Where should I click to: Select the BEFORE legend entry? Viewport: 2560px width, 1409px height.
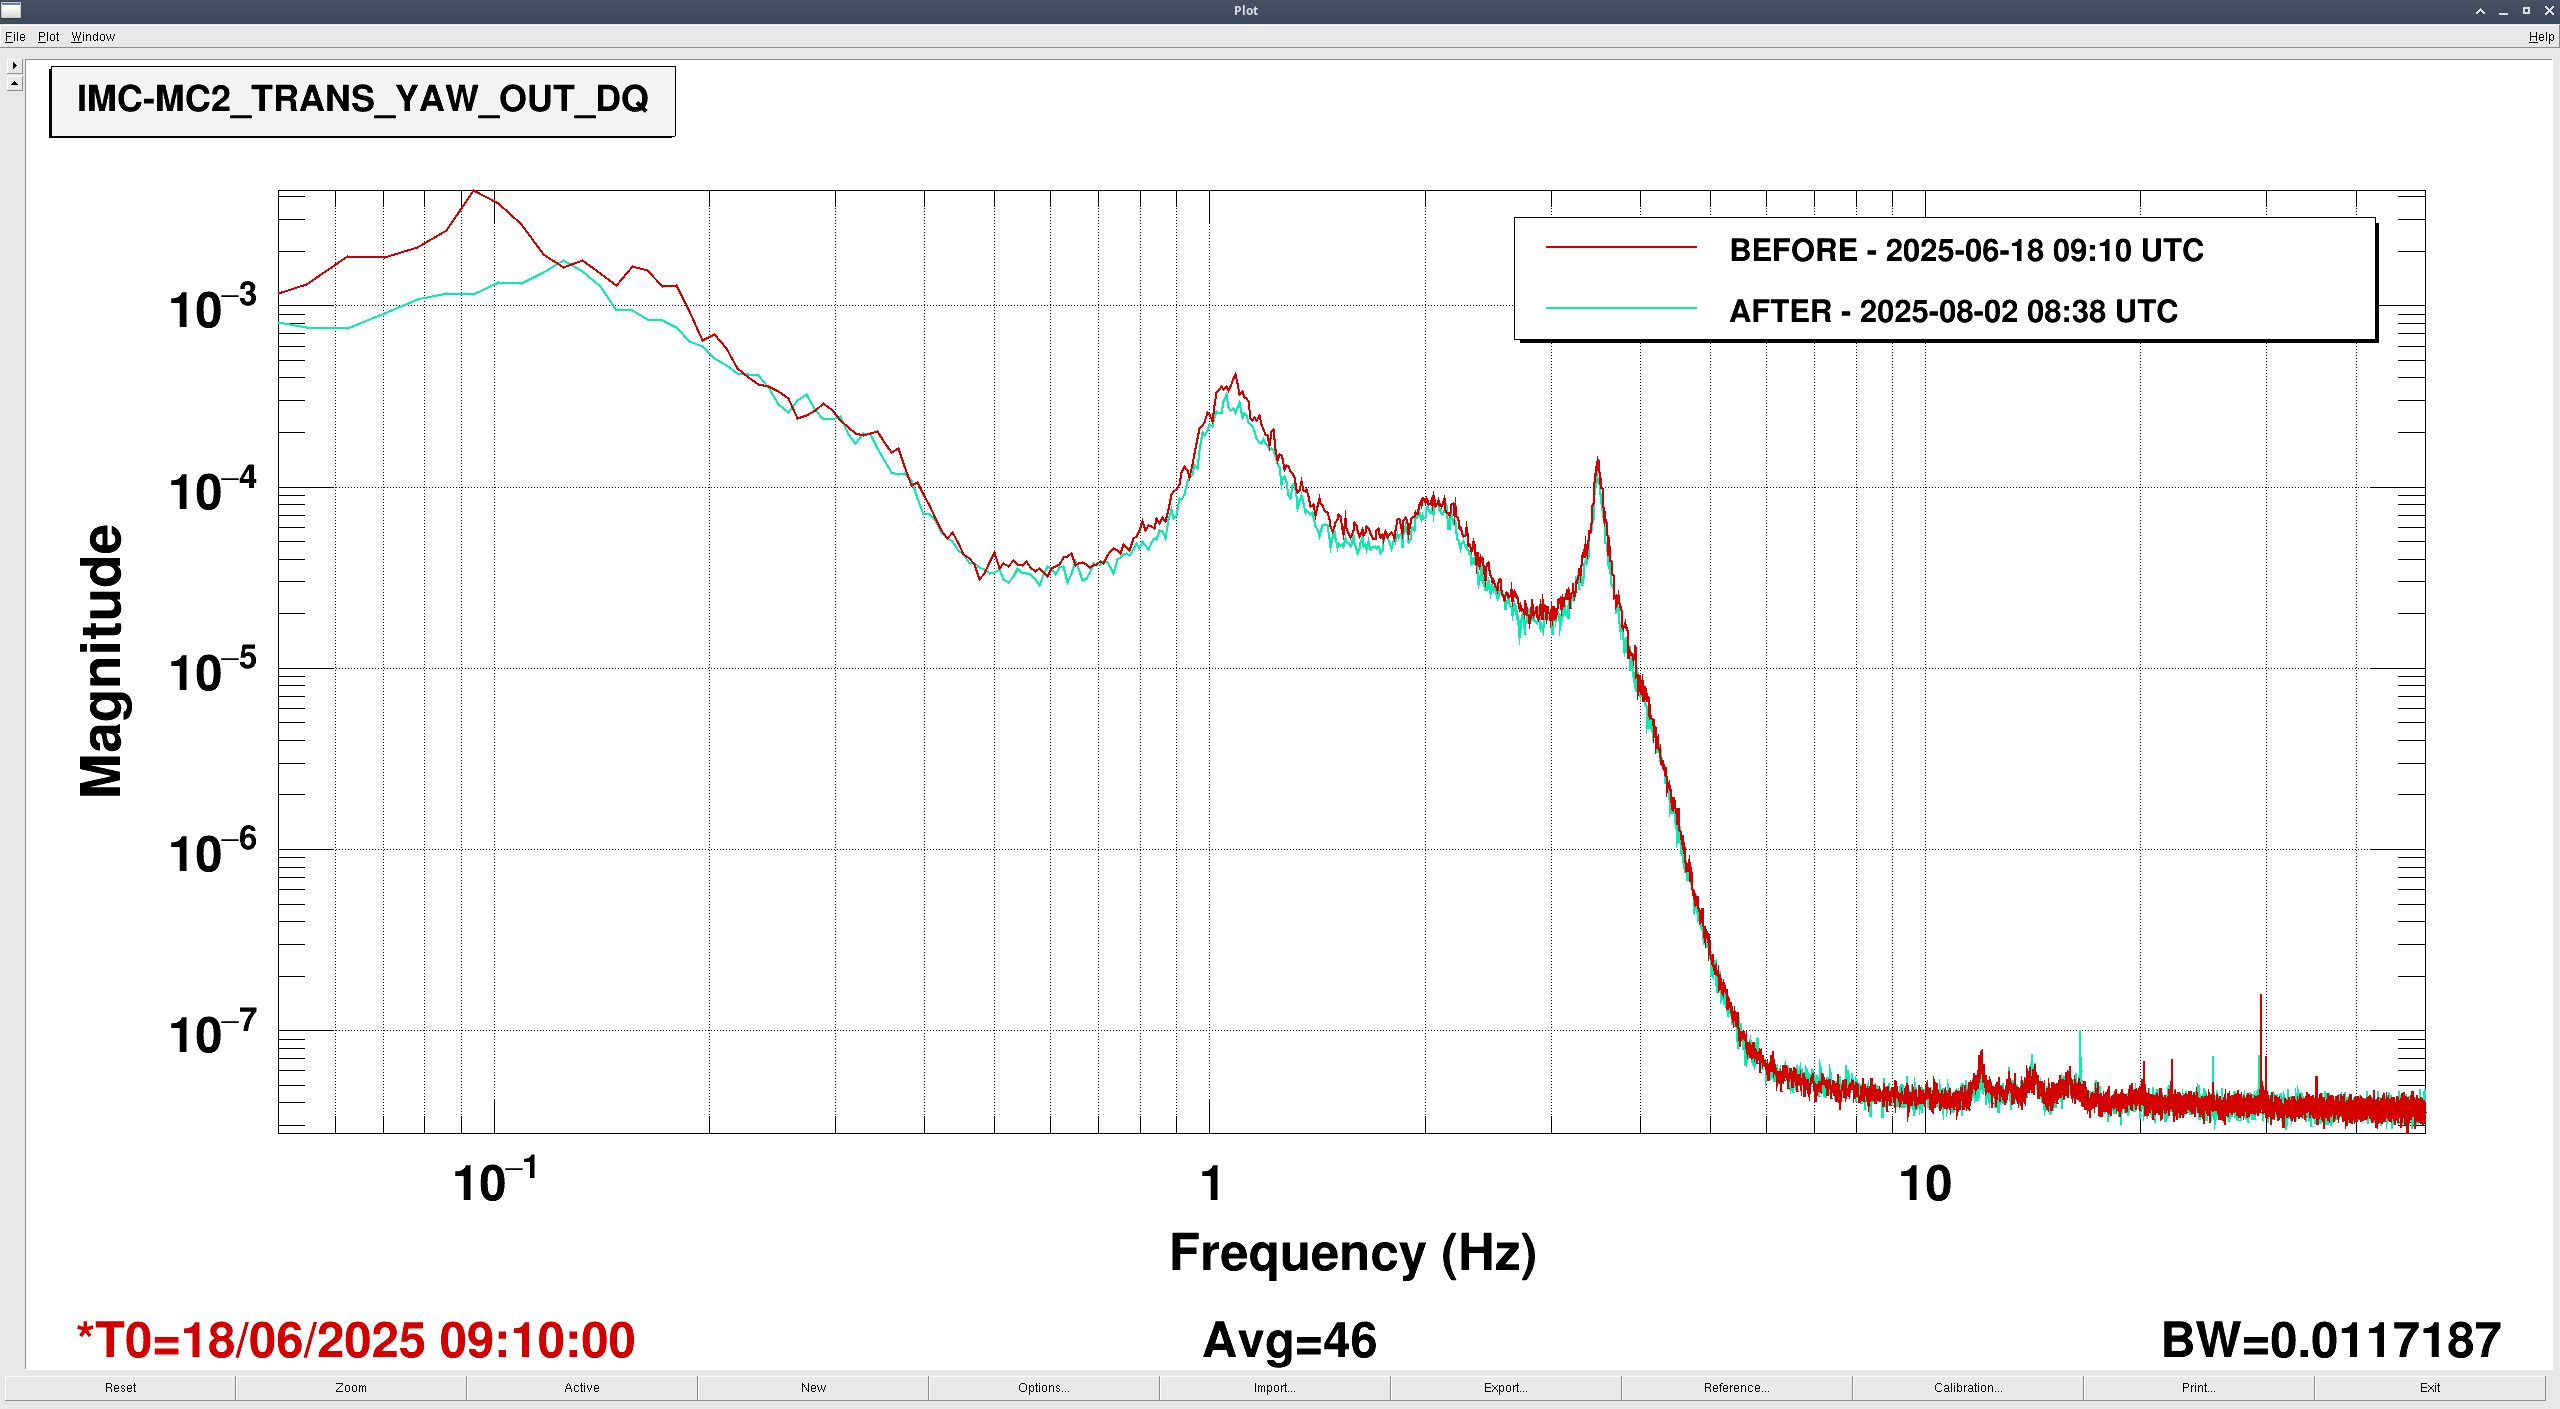click(1965, 250)
